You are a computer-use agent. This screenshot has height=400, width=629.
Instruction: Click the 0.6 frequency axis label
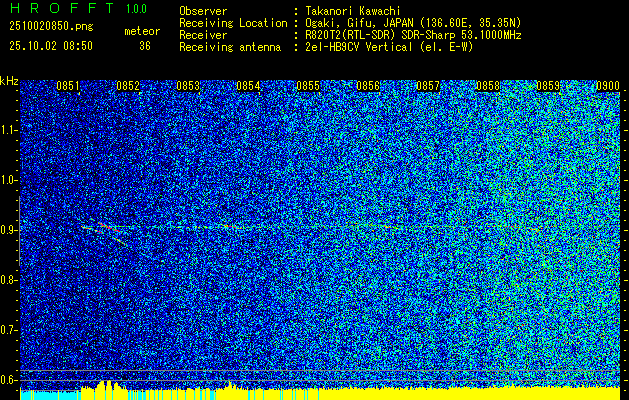pyautogui.click(x=7, y=380)
